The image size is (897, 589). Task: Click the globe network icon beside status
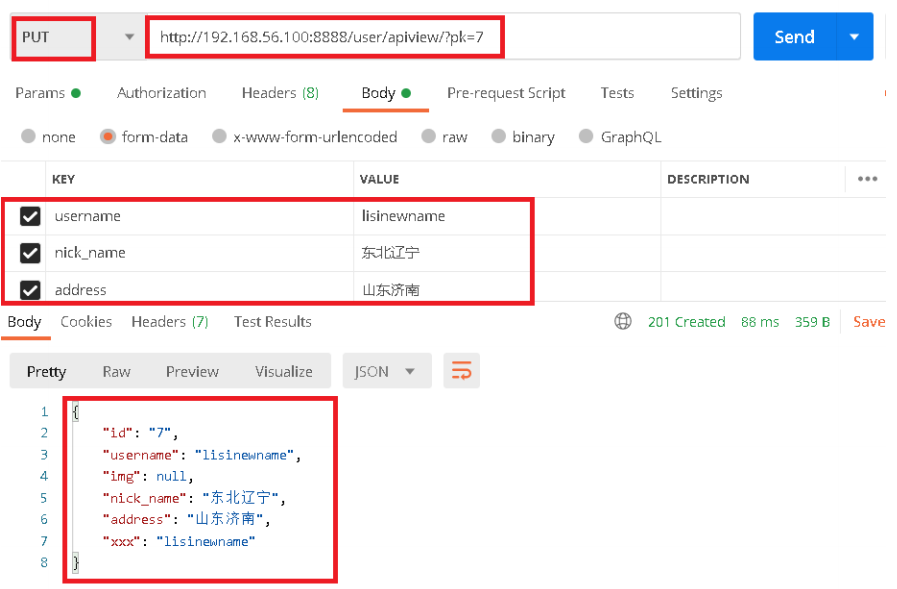click(623, 322)
